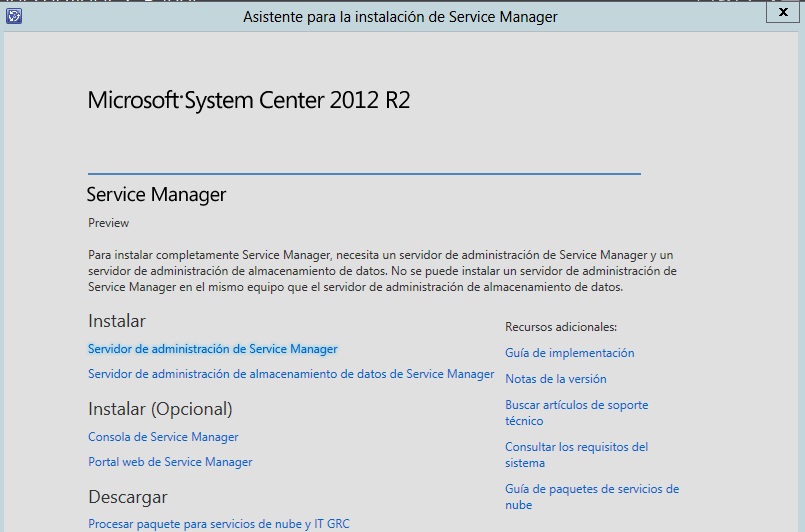Click the Preview label under Service Manager
The image size is (805, 532).
108,223
